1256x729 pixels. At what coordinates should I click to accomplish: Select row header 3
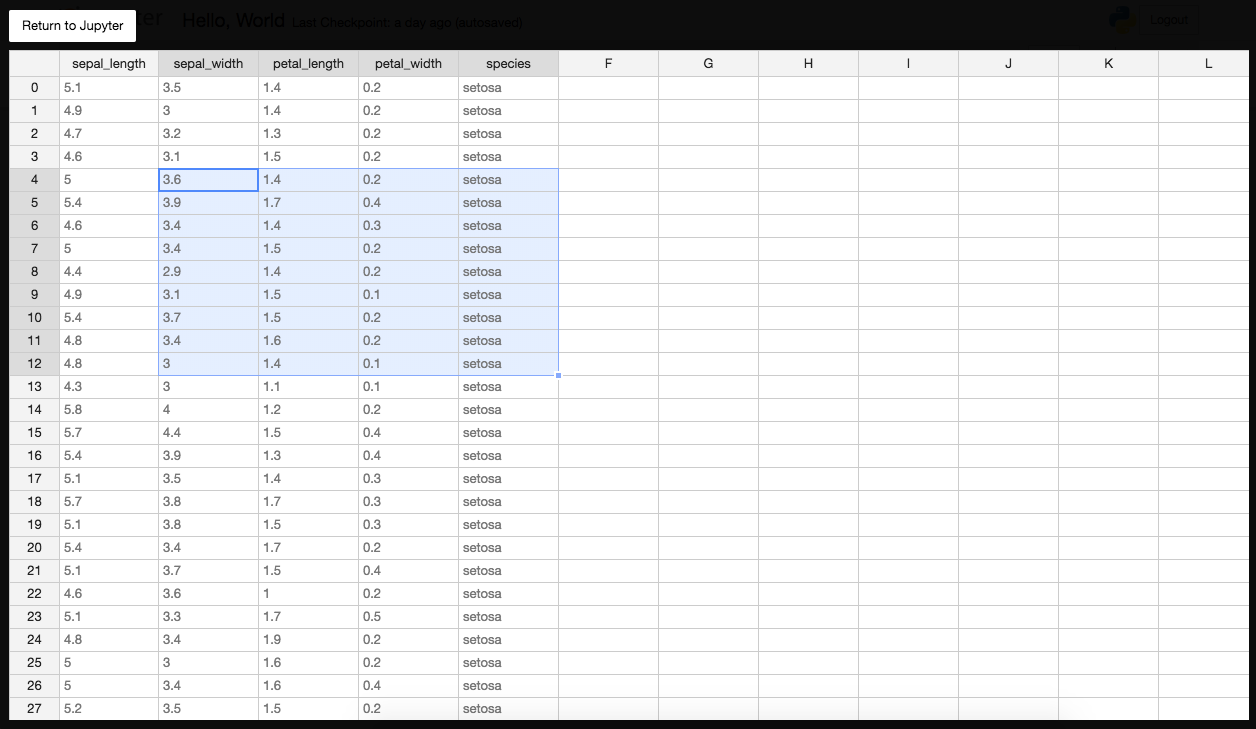pos(34,157)
